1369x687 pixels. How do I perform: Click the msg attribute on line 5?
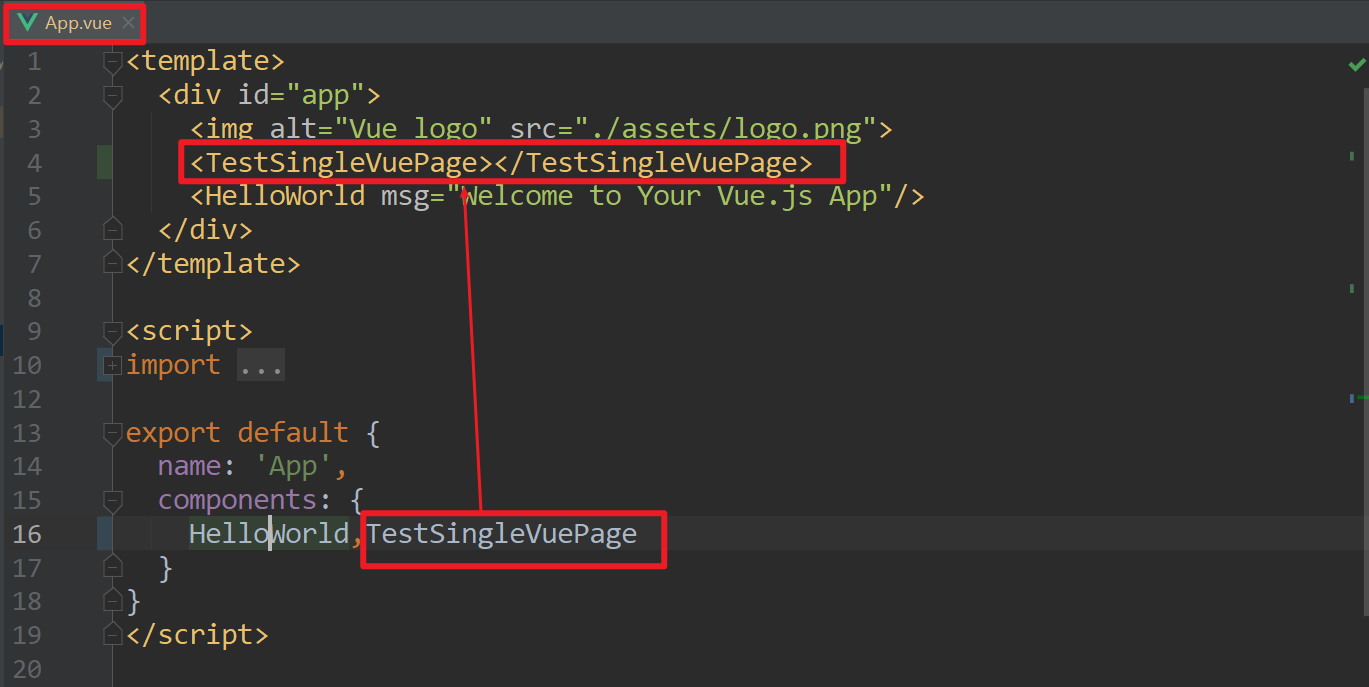click(405, 196)
